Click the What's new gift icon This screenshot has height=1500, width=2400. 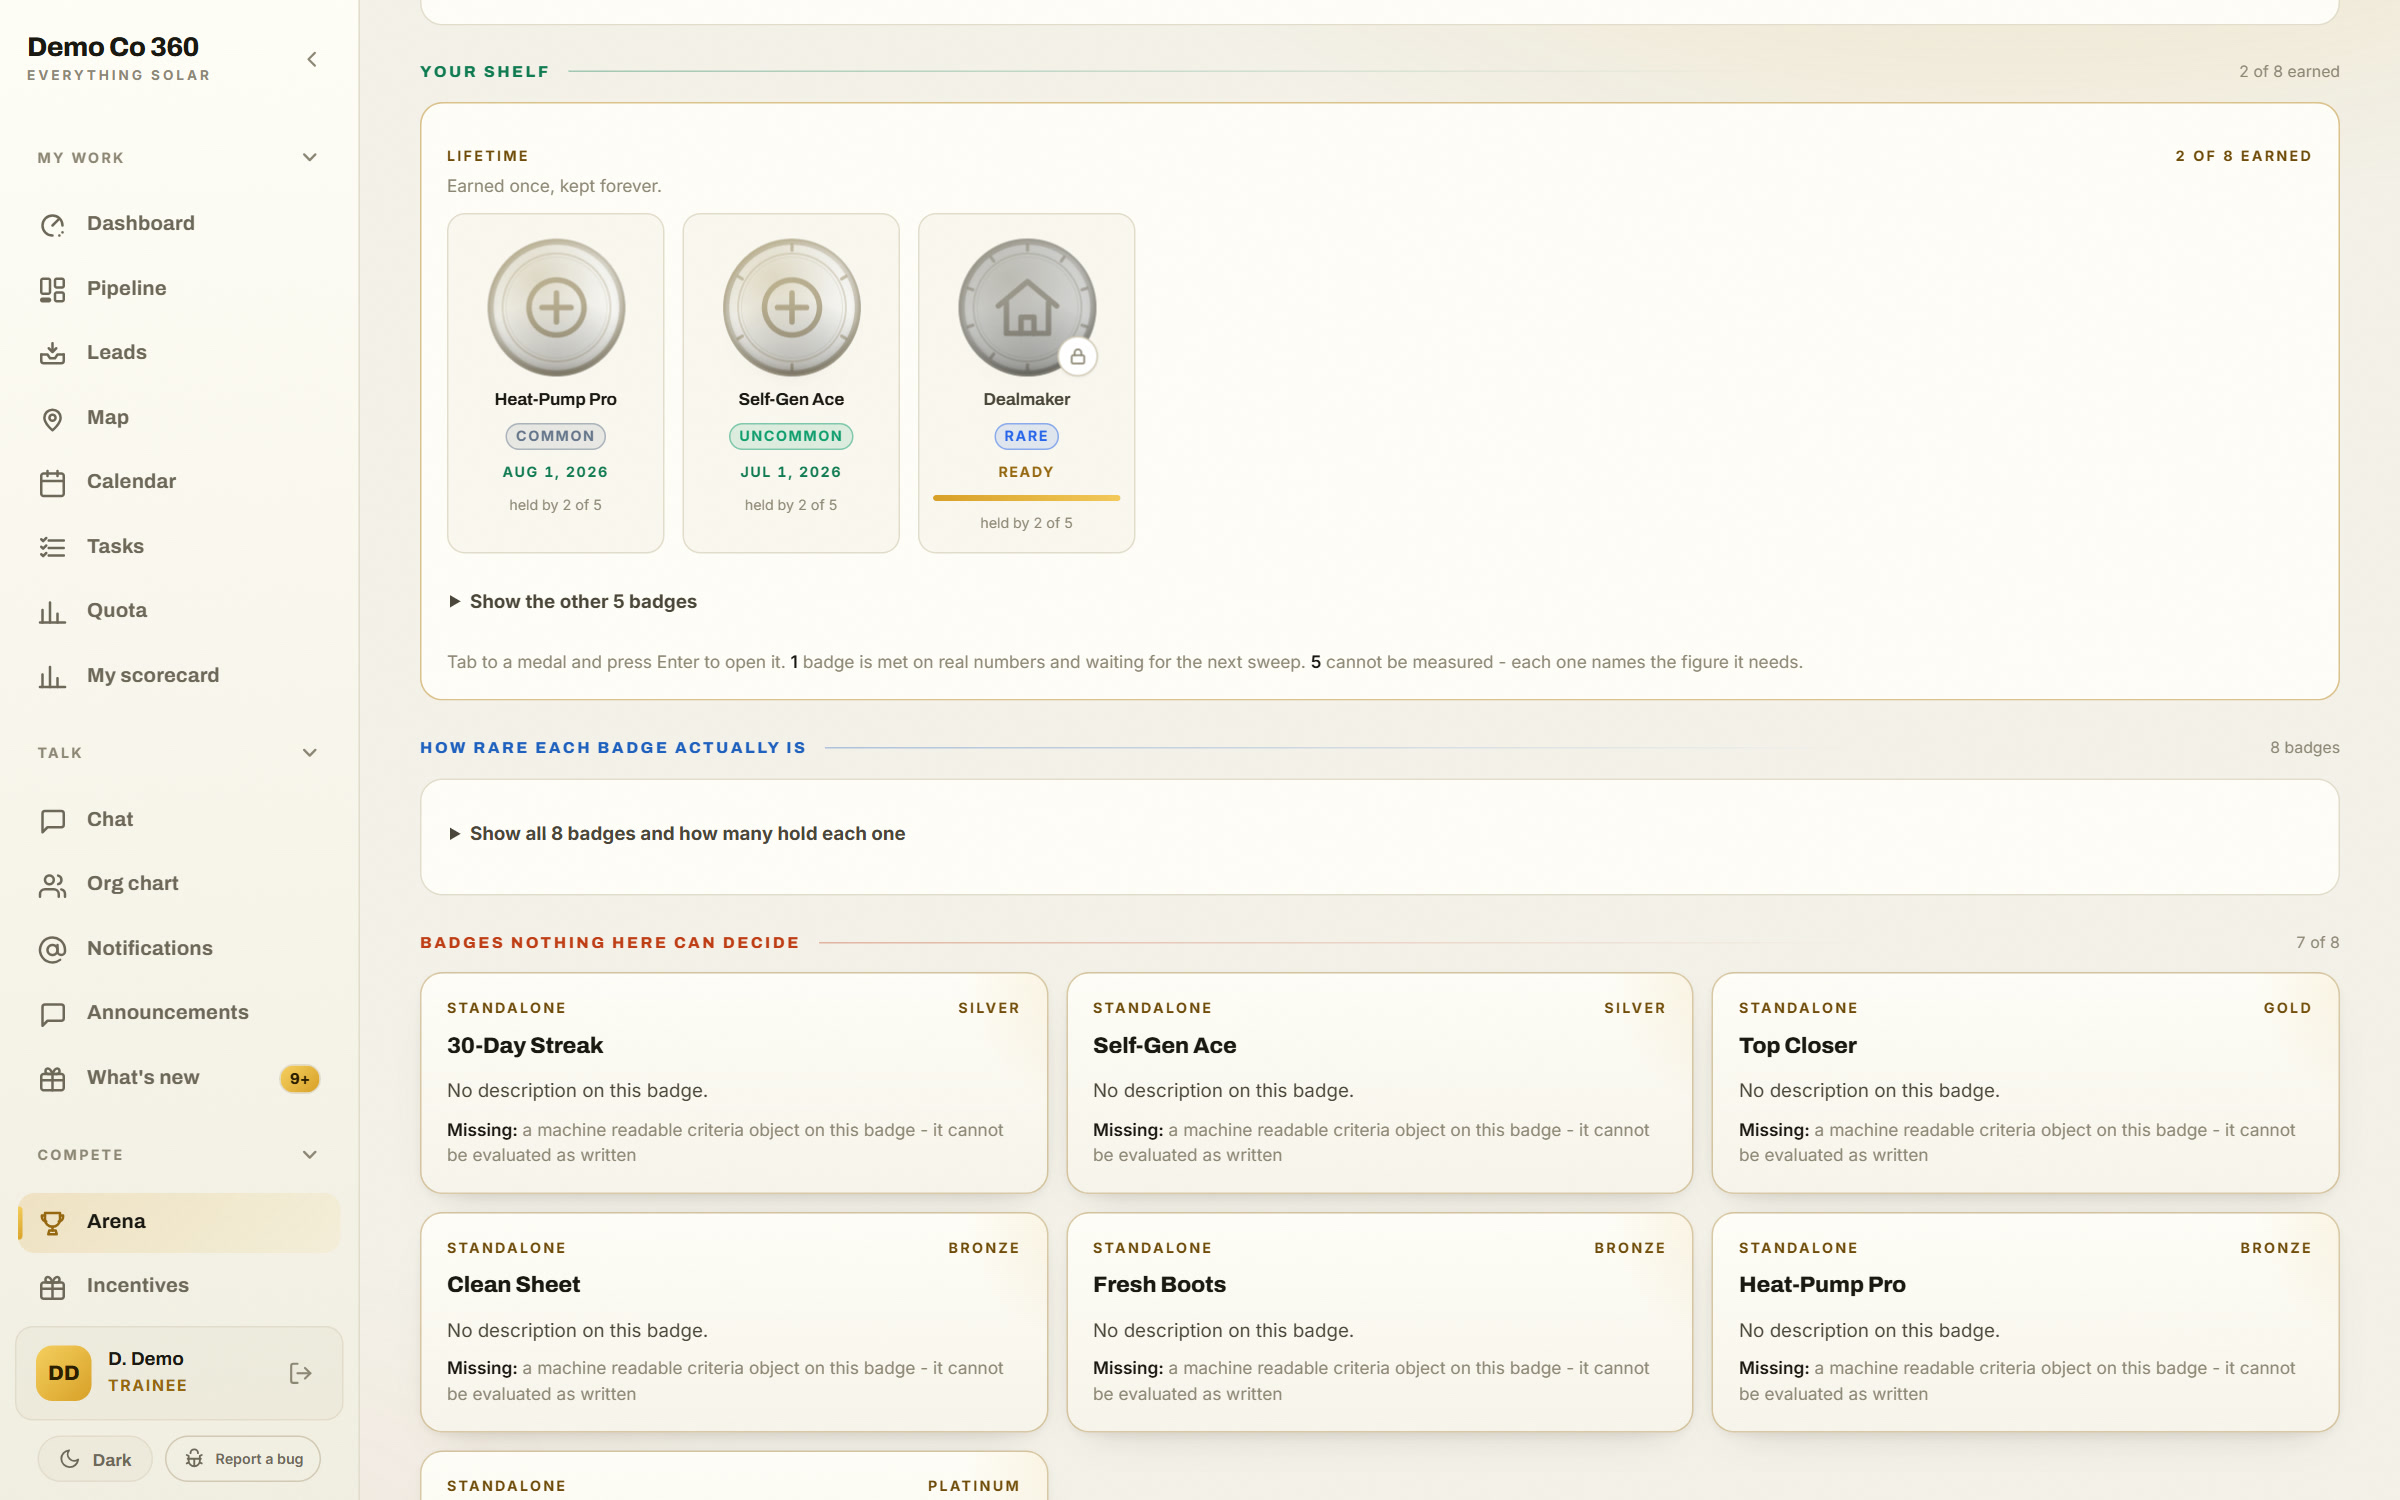point(52,1079)
